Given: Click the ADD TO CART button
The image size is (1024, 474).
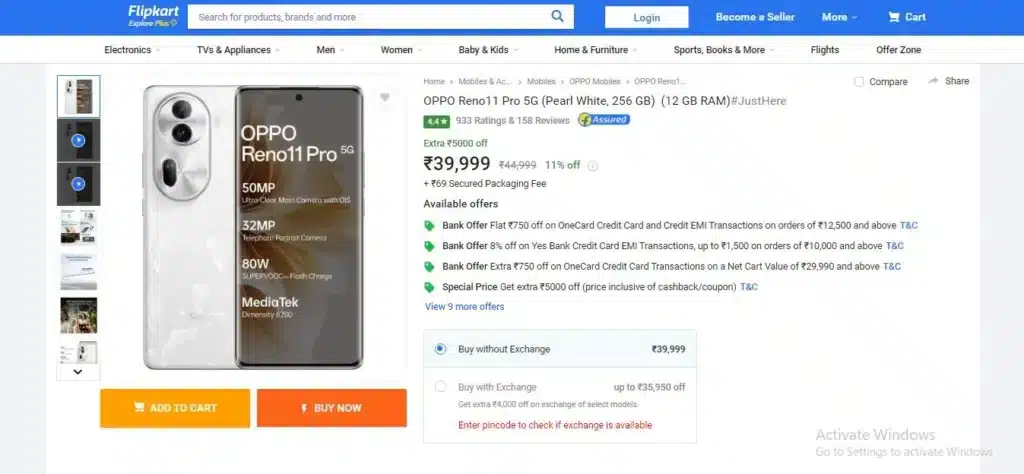Looking at the screenshot, I should [175, 408].
